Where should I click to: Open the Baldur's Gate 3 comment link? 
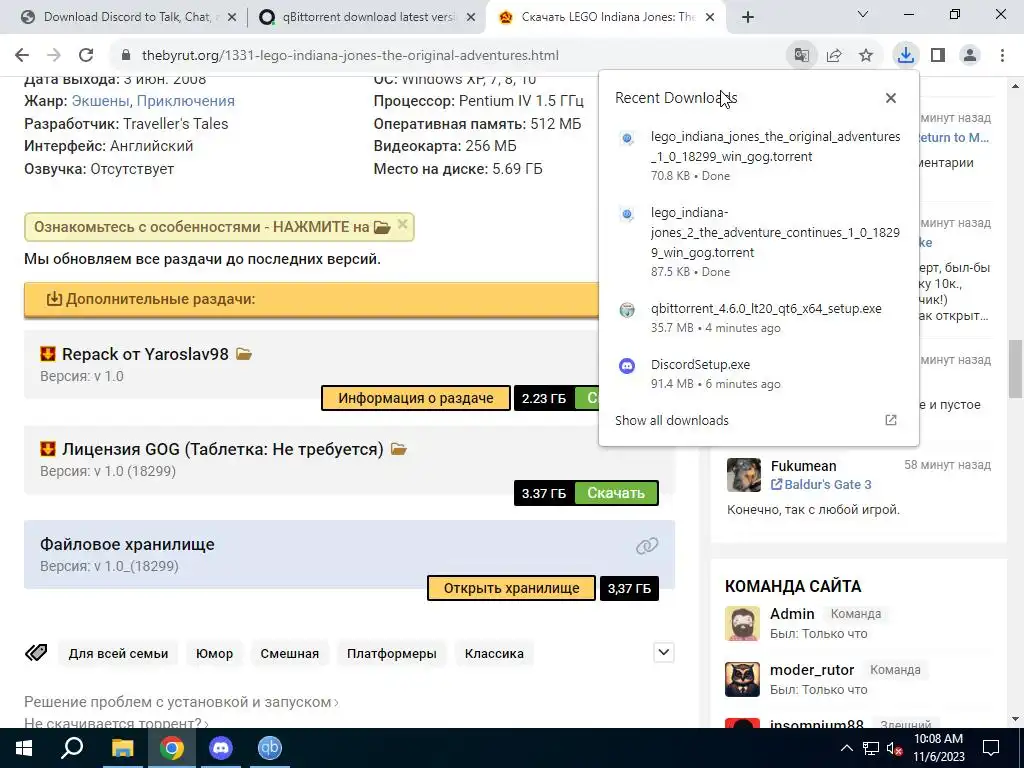[821, 485]
